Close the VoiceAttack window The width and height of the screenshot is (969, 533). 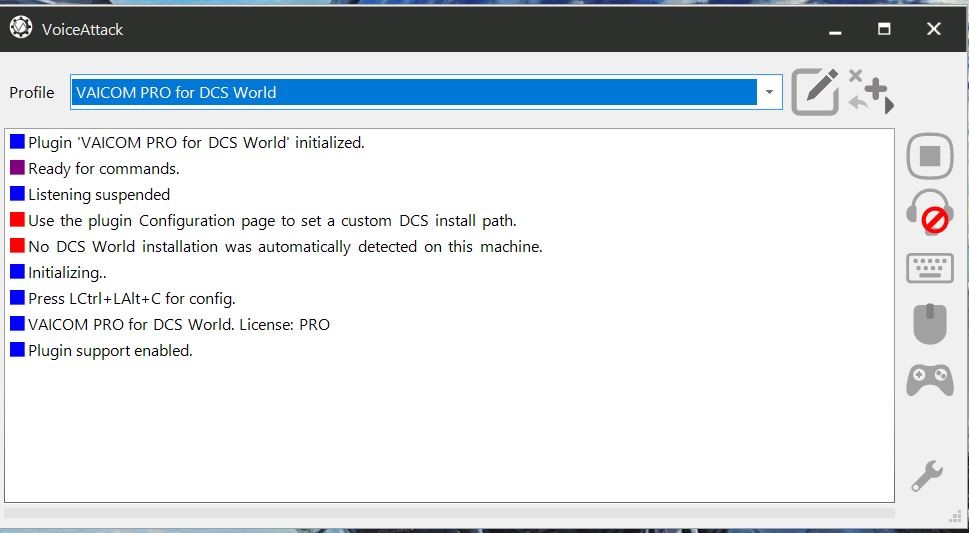(x=934, y=29)
